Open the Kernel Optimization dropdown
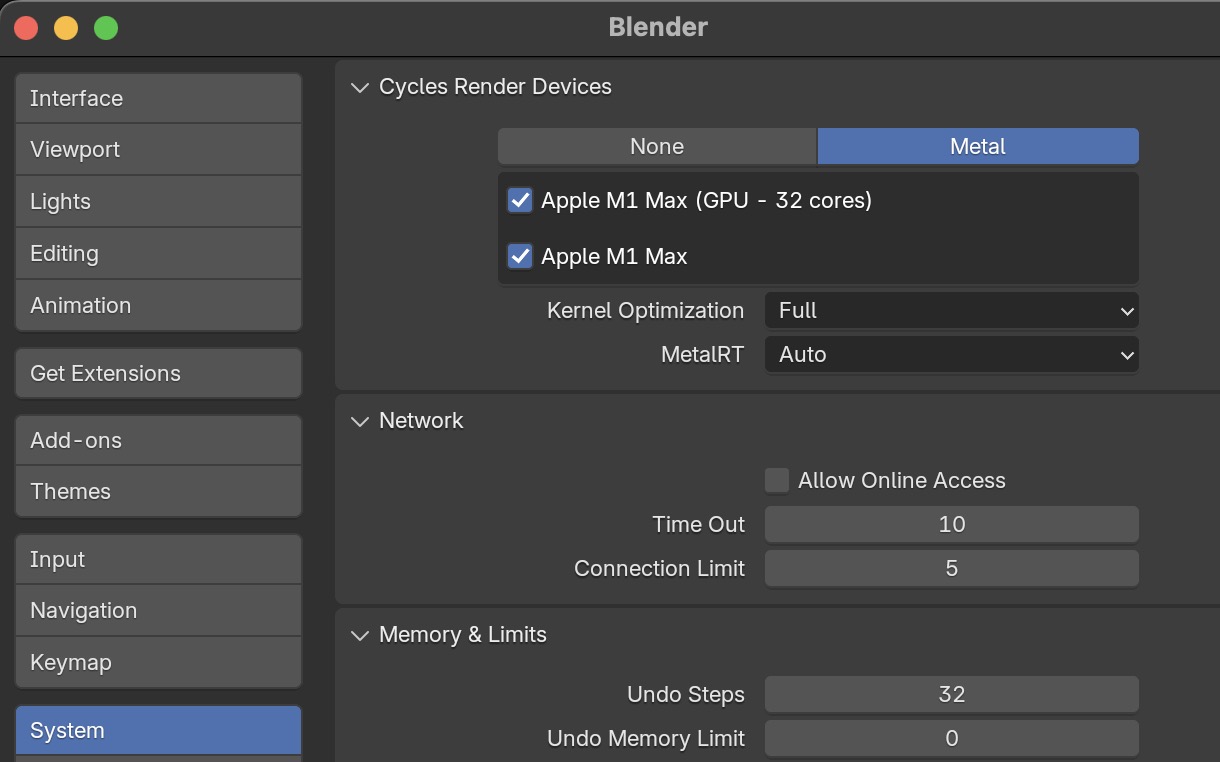The height and width of the screenshot is (762, 1220). [951, 311]
